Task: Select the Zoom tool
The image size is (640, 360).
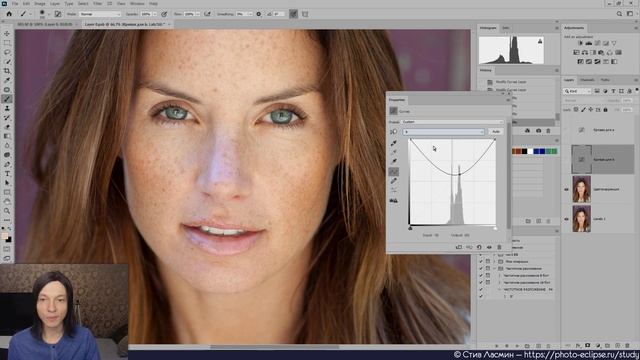Action: (7, 211)
